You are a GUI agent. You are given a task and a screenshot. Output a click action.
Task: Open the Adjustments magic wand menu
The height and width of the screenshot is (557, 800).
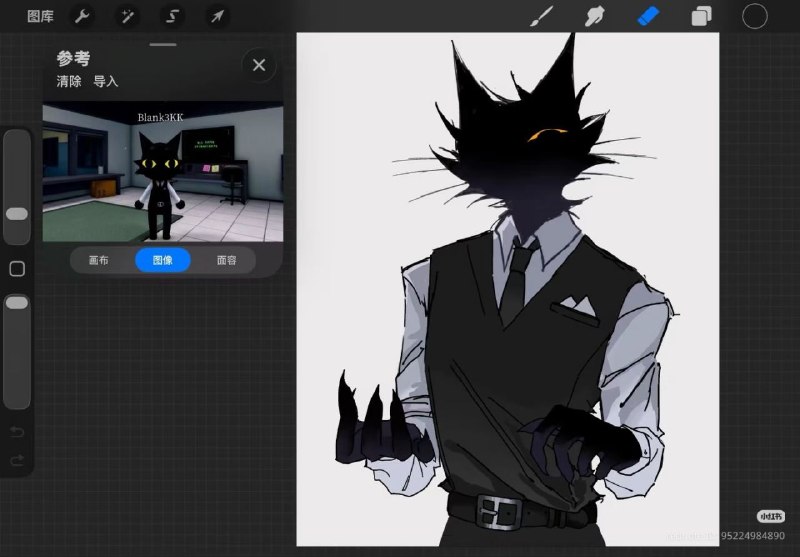click(x=128, y=16)
